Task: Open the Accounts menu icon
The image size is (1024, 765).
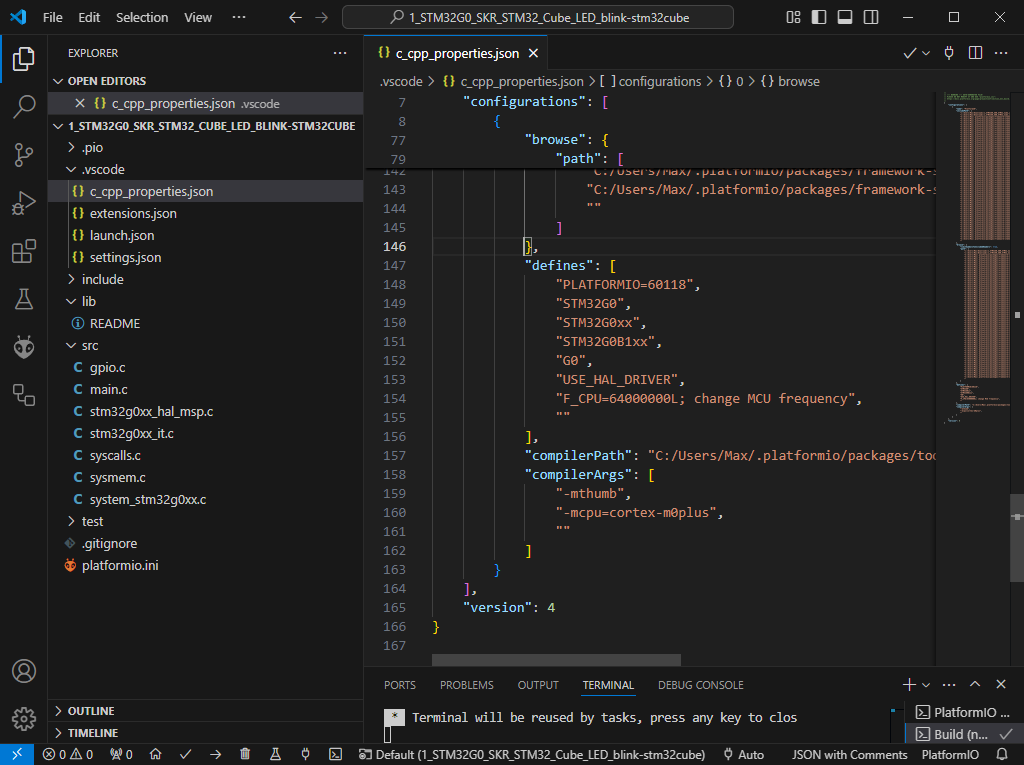Action: (x=24, y=671)
